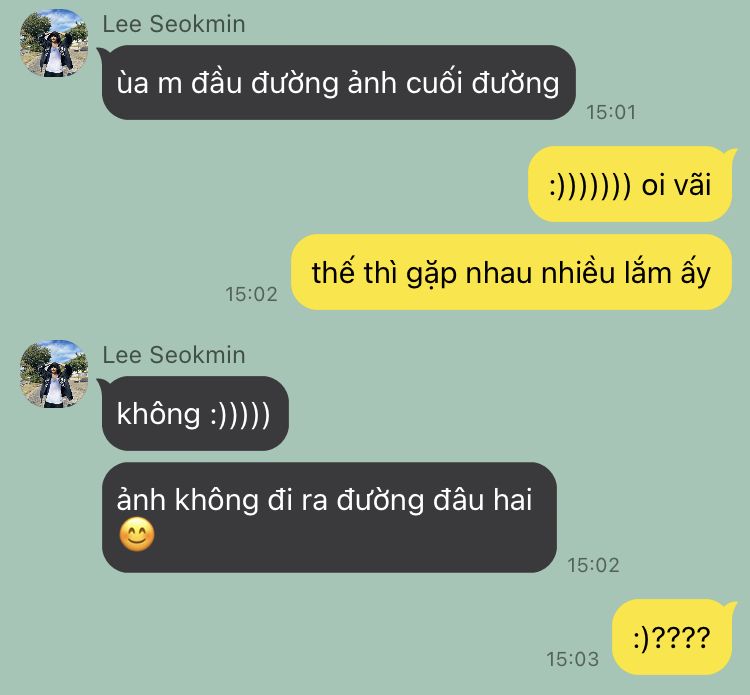Select the sender name above the 'không :)))))' bubble
This screenshot has height=695, width=750.
tap(174, 355)
